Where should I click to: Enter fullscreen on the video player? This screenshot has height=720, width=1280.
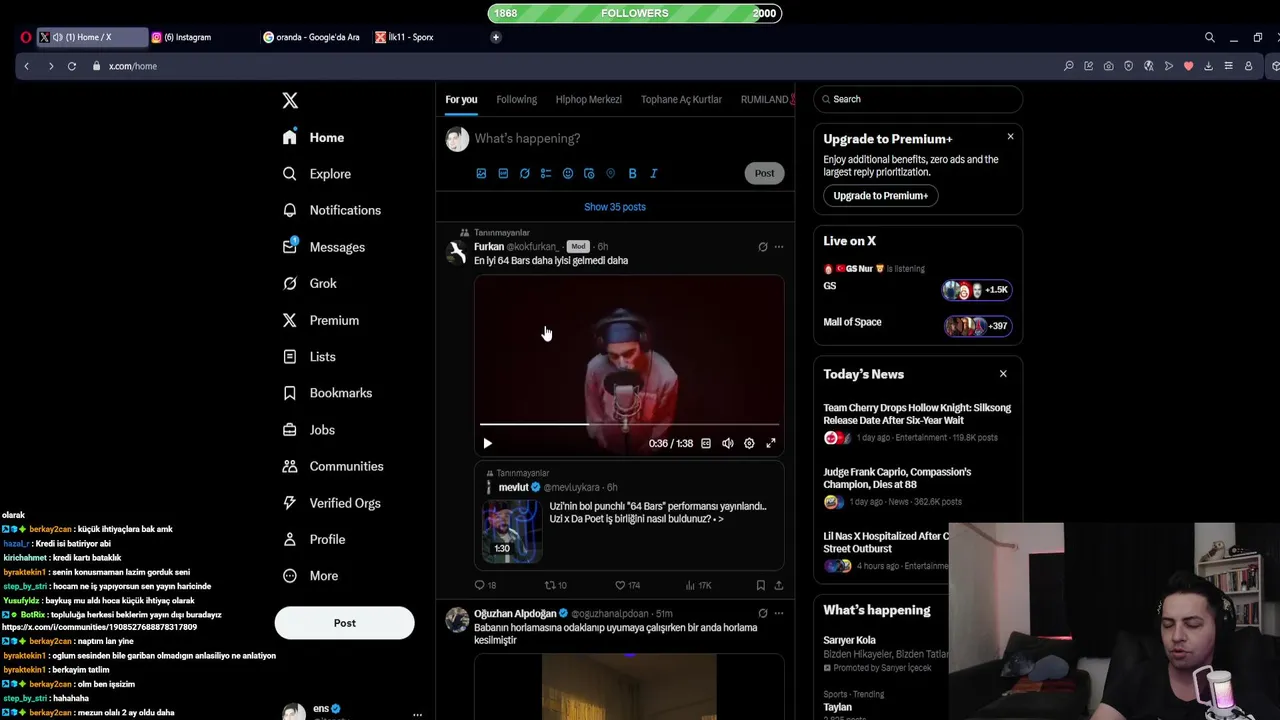tap(771, 443)
